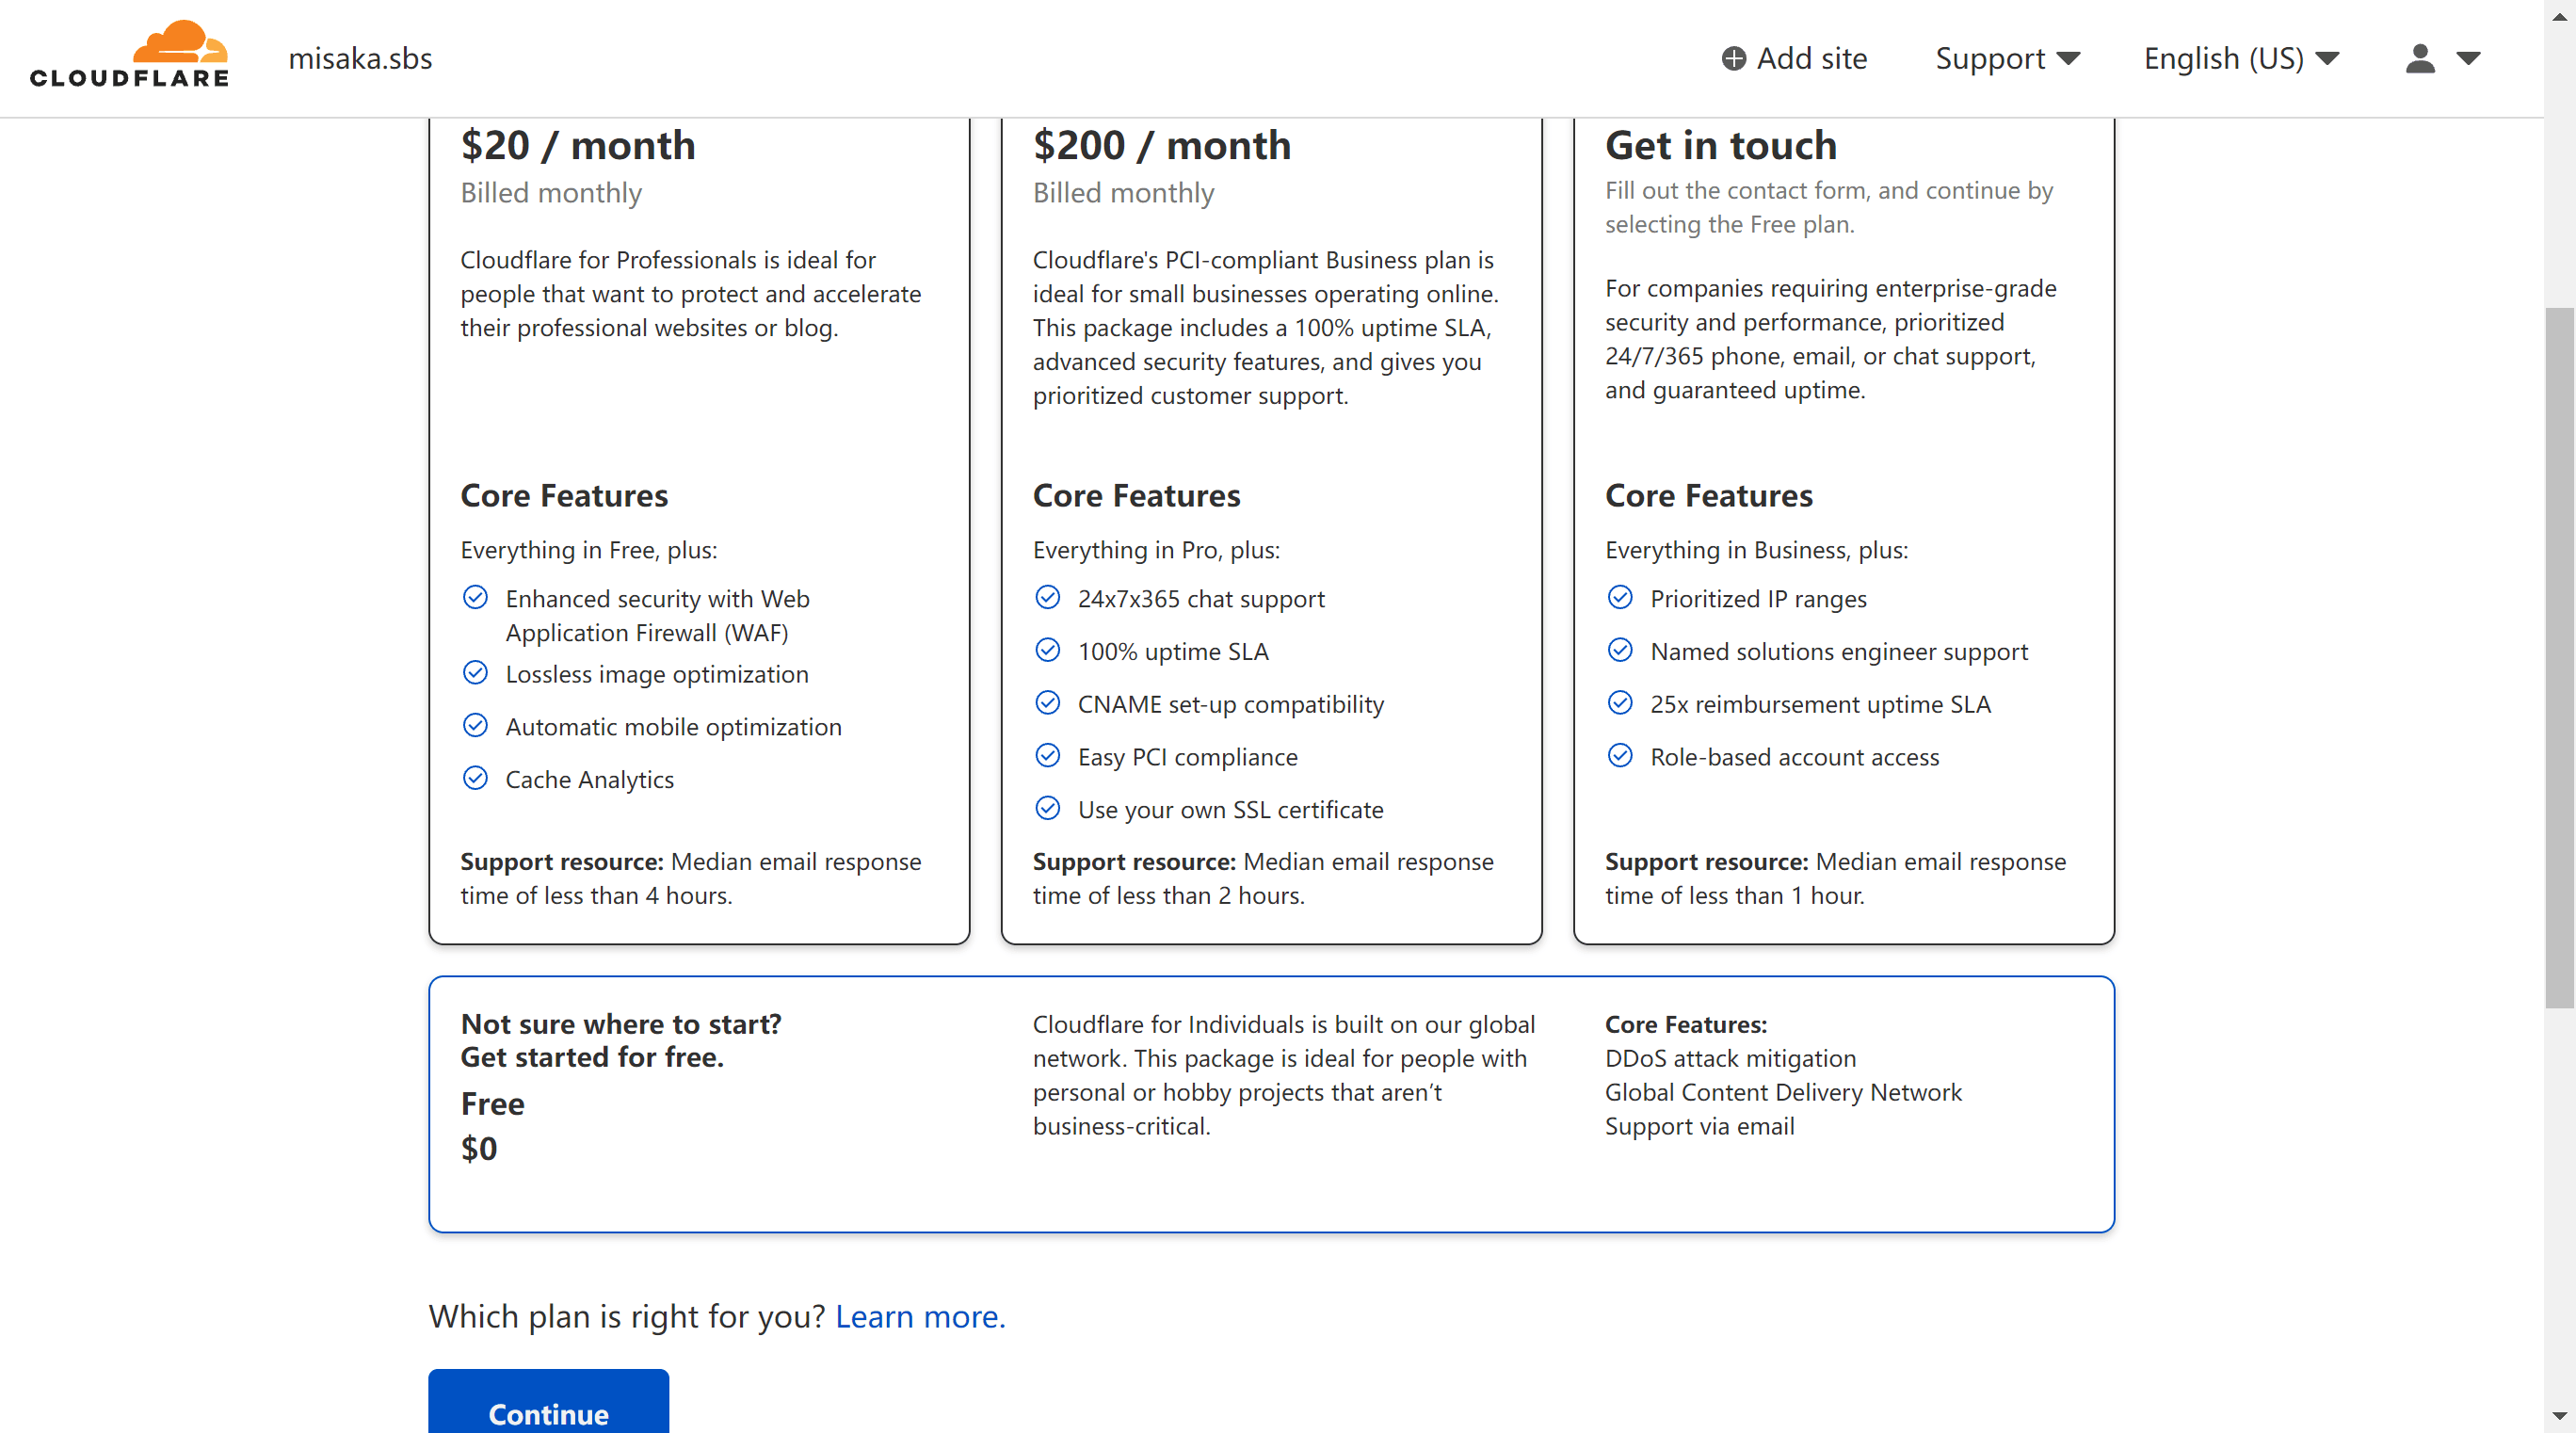
Task: Click checkmark icon next to Lossless image optimization
Action: (476, 673)
